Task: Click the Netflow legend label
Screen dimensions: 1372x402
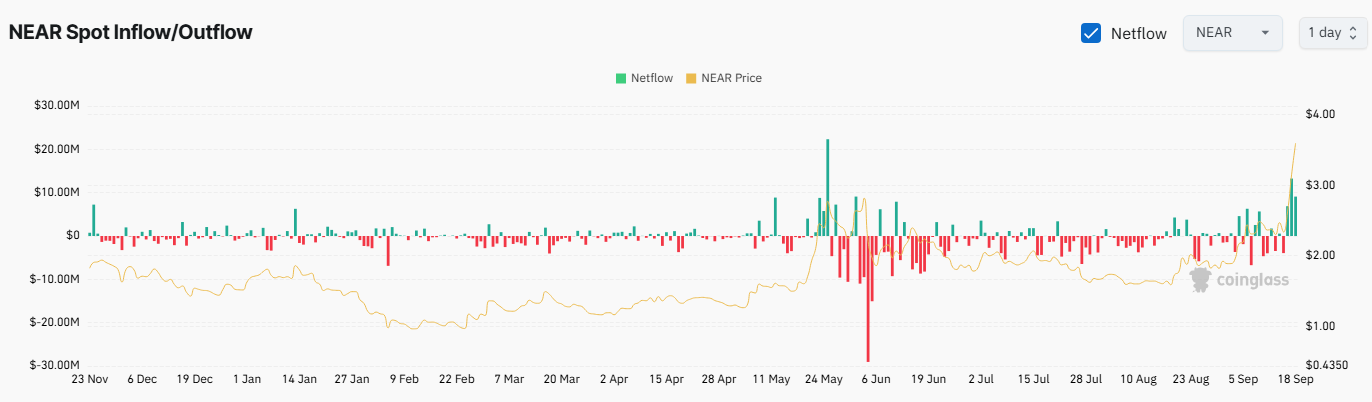Action: tap(651, 78)
